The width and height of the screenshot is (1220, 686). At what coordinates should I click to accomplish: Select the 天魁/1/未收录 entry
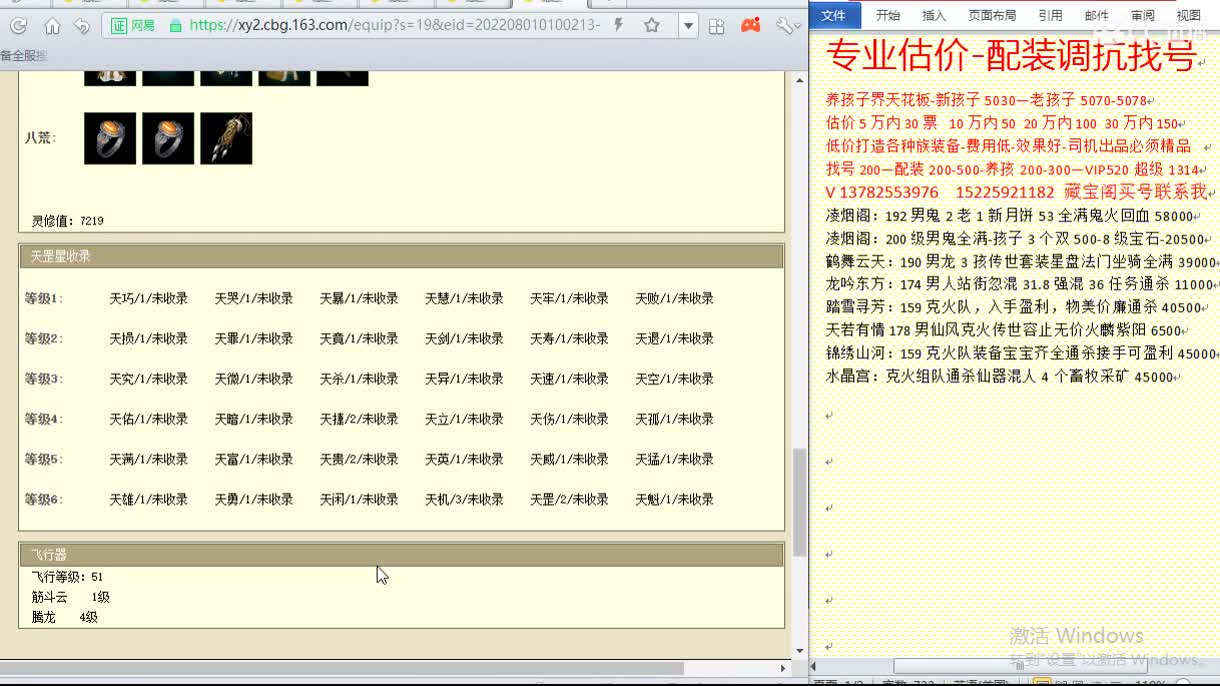click(x=675, y=499)
